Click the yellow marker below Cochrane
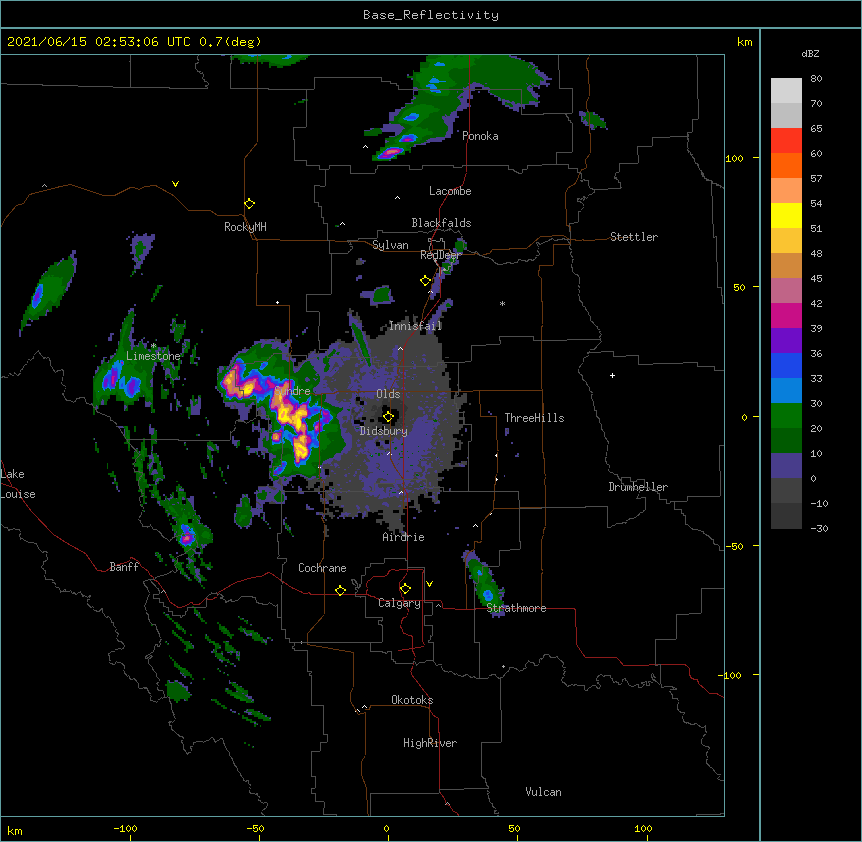Screen dimensions: 862x842 click(340, 590)
